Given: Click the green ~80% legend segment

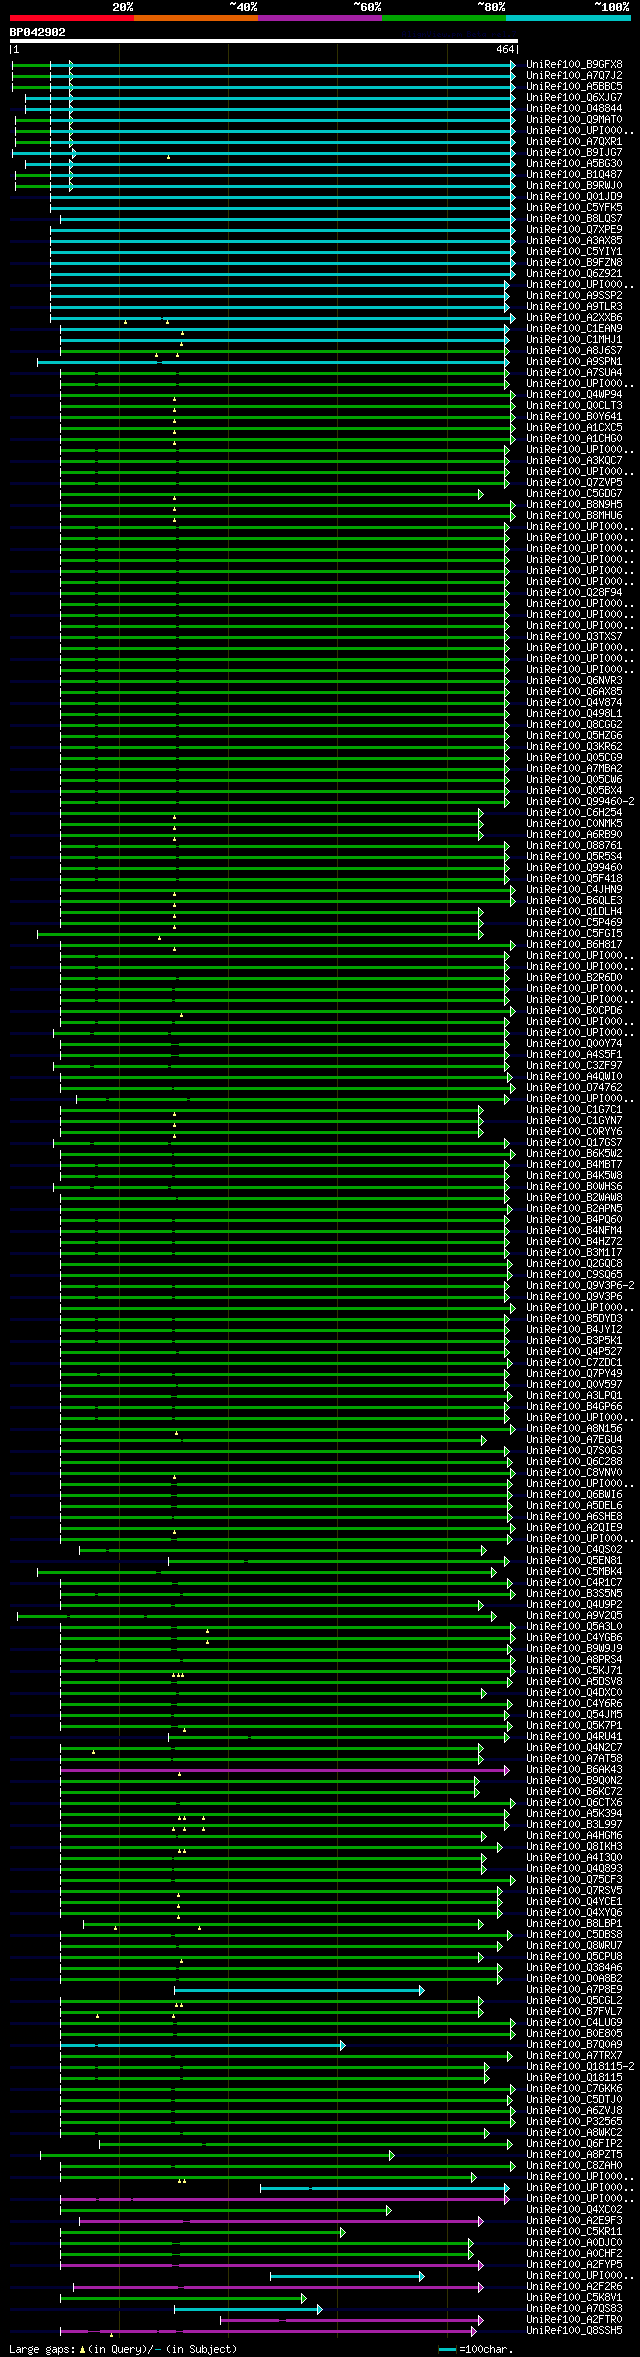Looking at the screenshot, I should (443, 18).
